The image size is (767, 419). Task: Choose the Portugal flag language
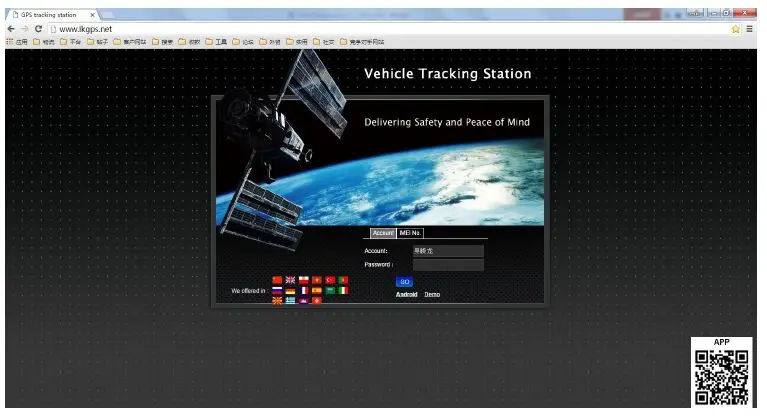point(343,280)
